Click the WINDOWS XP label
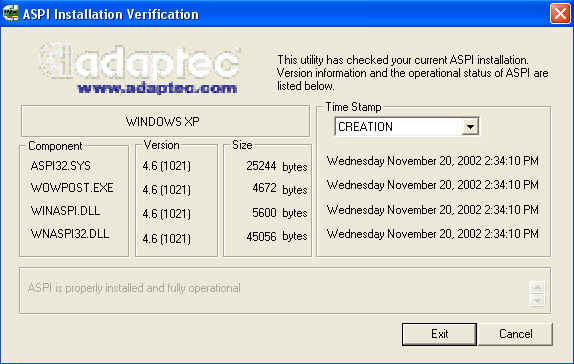The image size is (574, 364). point(163,122)
